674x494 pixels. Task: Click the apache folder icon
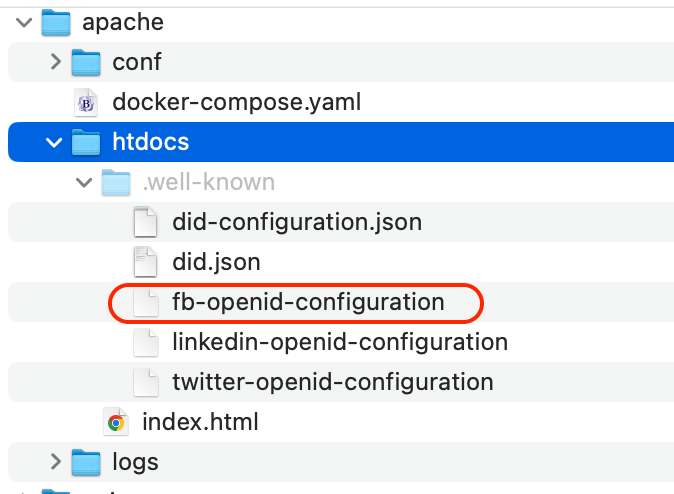pyautogui.click(x=56, y=22)
